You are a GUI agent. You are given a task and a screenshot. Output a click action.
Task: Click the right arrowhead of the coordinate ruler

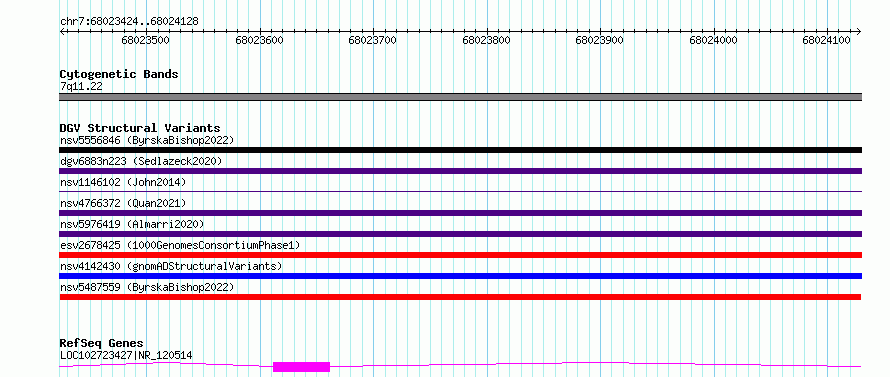tap(859, 31)
